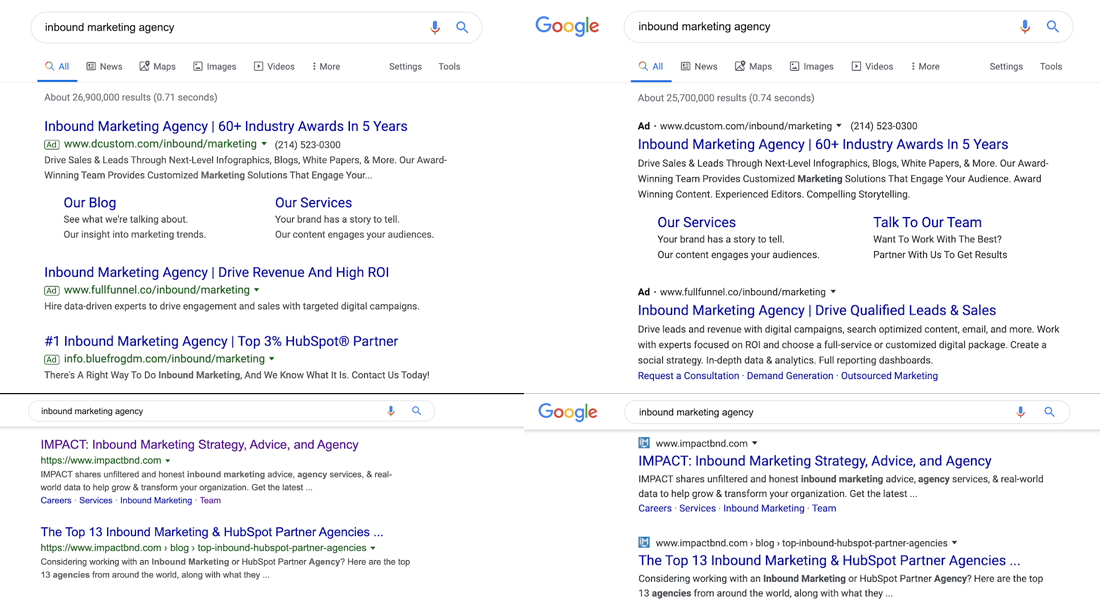Image resolution: width=1100 pixels, height=600 pixels.
Task: Click Careers sitelink in the lower-left result
Action: point(56,500)
